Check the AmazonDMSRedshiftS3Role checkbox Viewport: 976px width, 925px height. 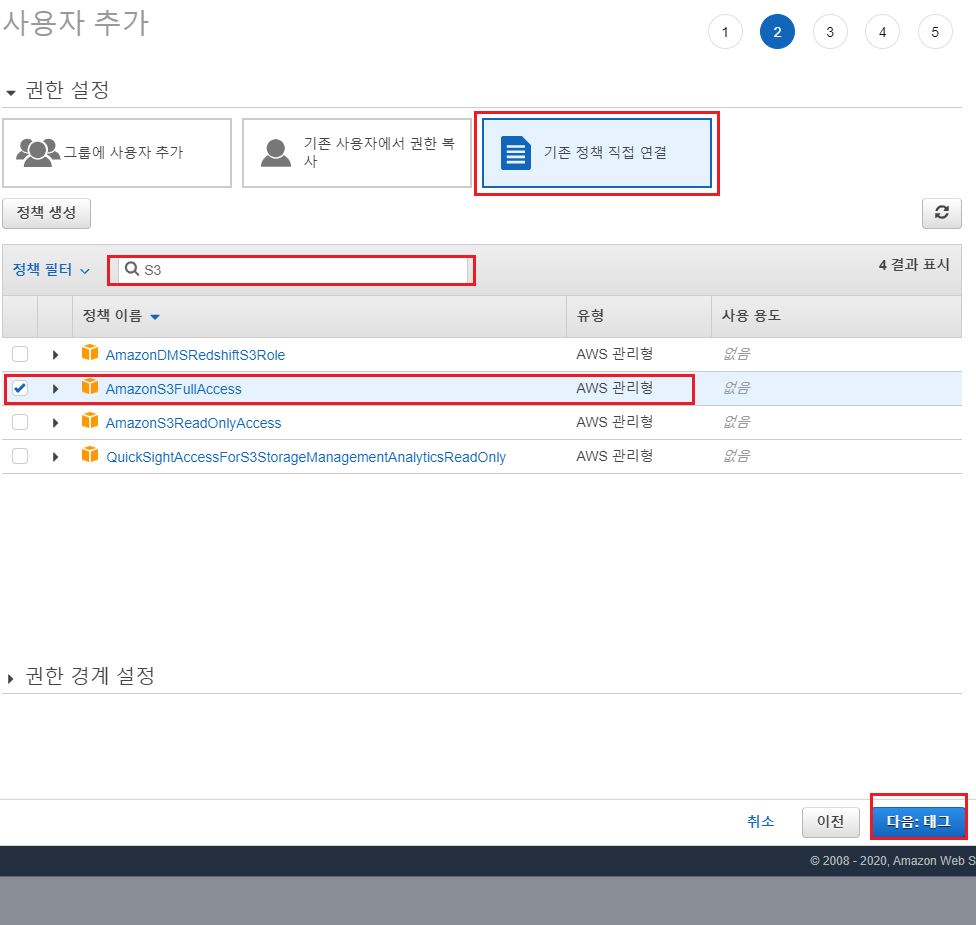(20, 354)
